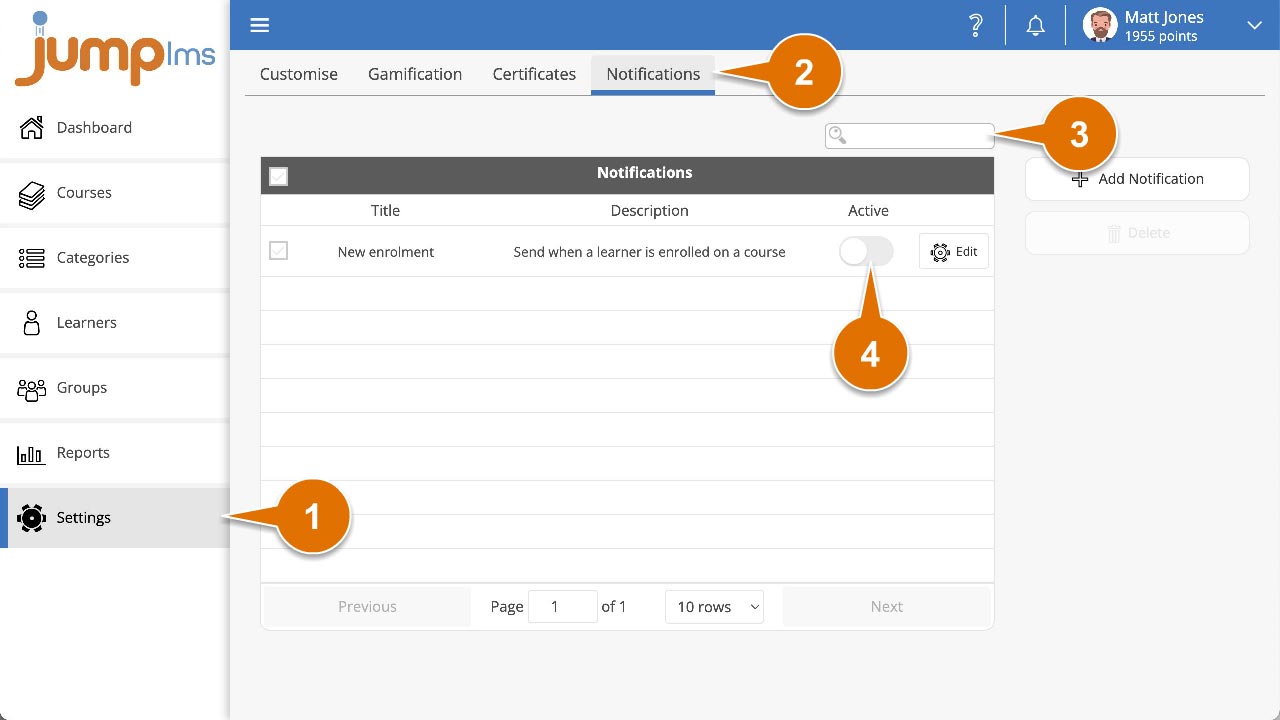This screenshot has width=1280, height=720.
Task: Open the hamburger menu icon
Action: point(260,25)
